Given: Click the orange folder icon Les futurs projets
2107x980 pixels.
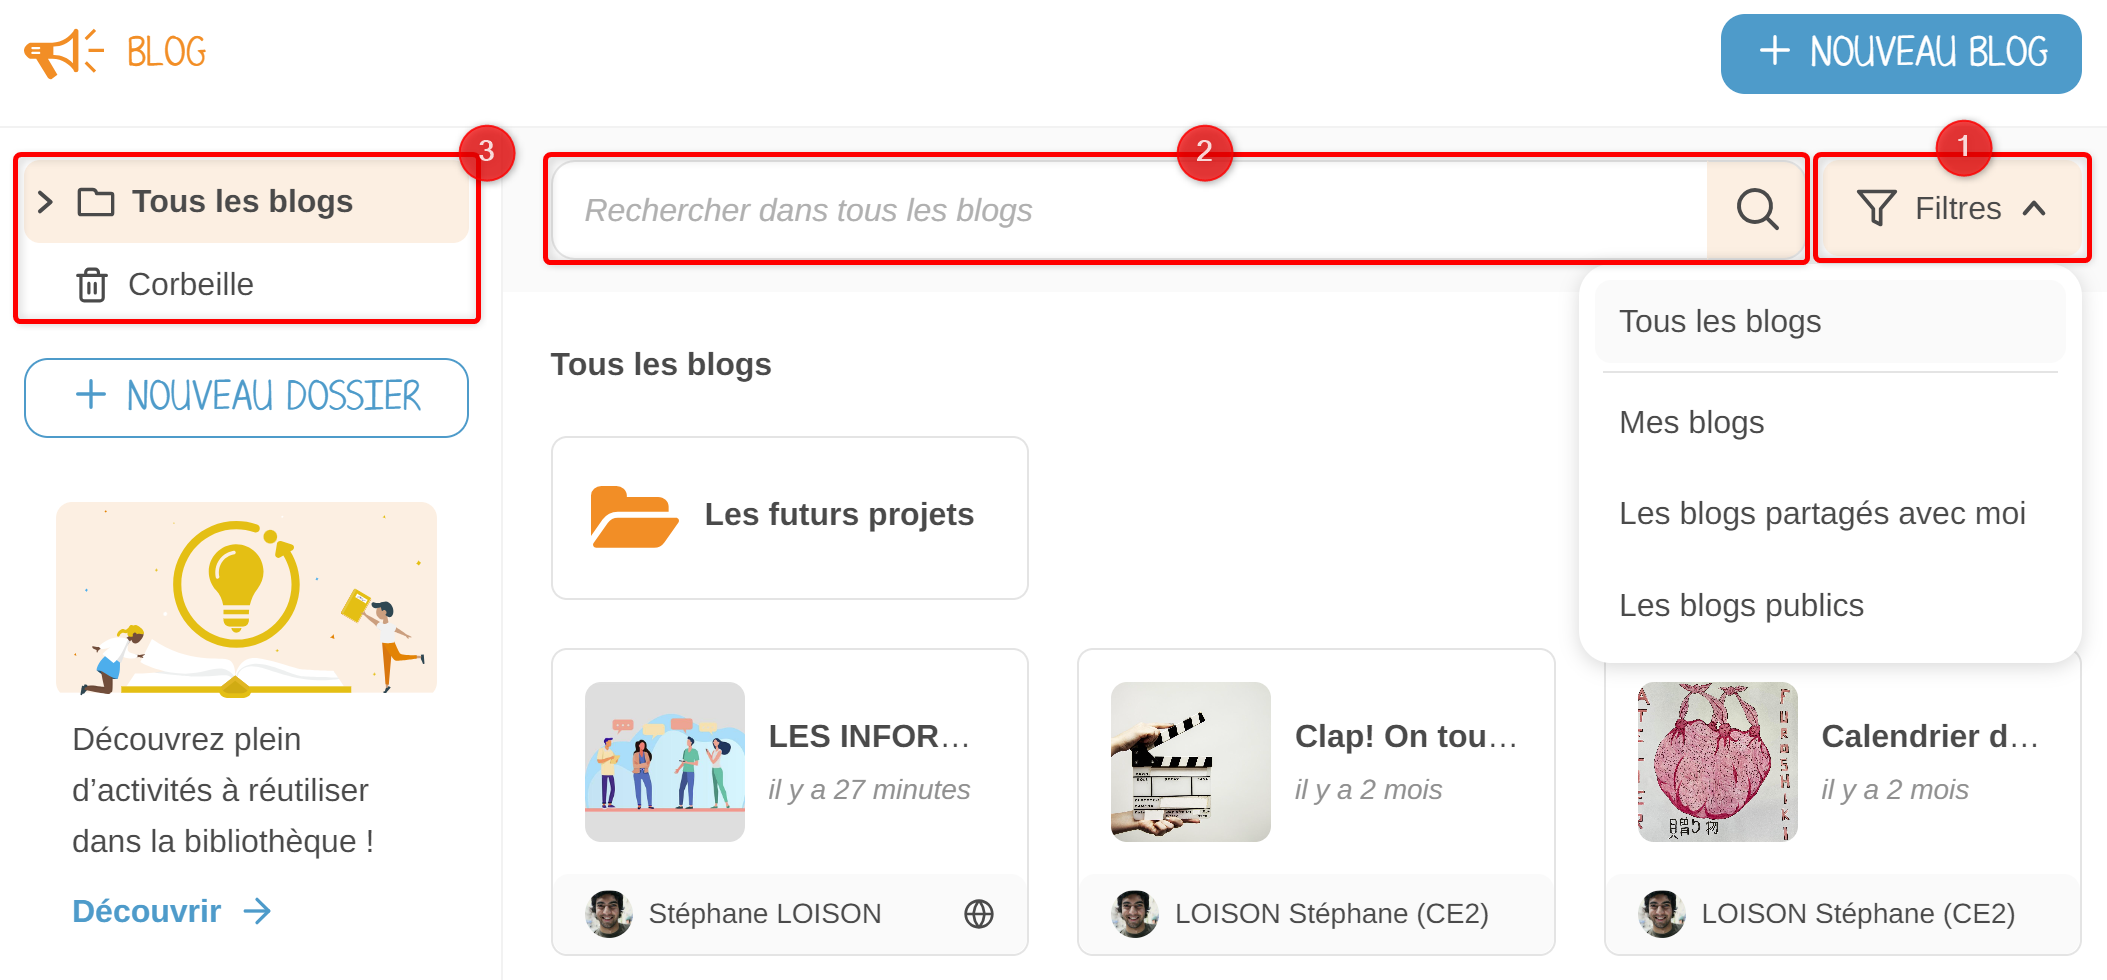Looking at the screenshot, I should point(634,517).
